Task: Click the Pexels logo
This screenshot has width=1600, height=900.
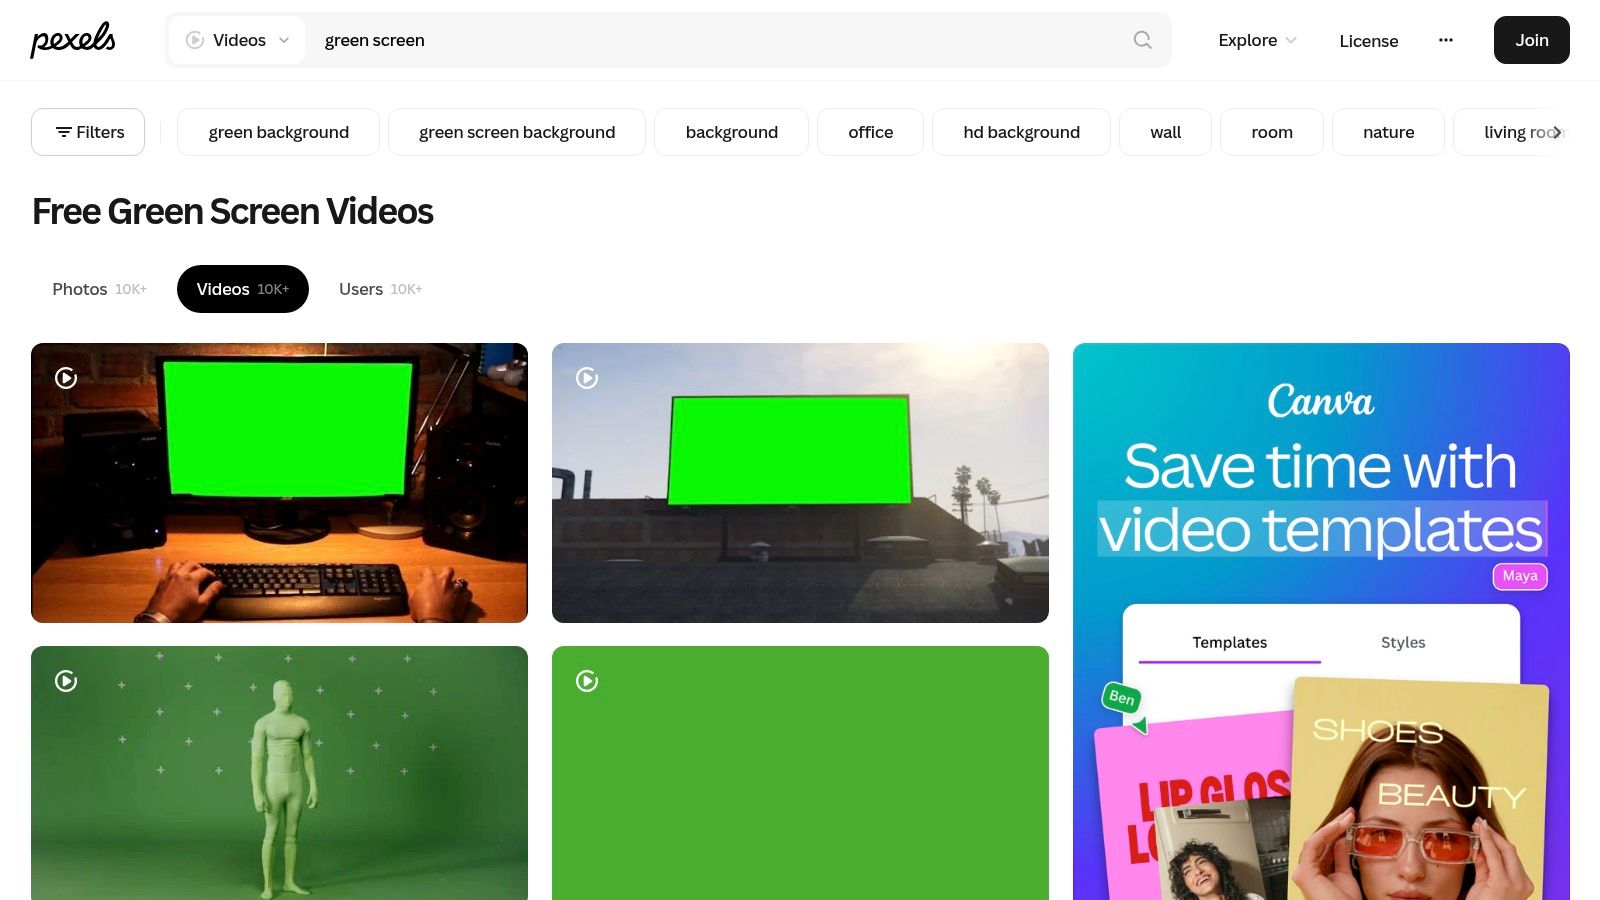Action: coord(73,40)
